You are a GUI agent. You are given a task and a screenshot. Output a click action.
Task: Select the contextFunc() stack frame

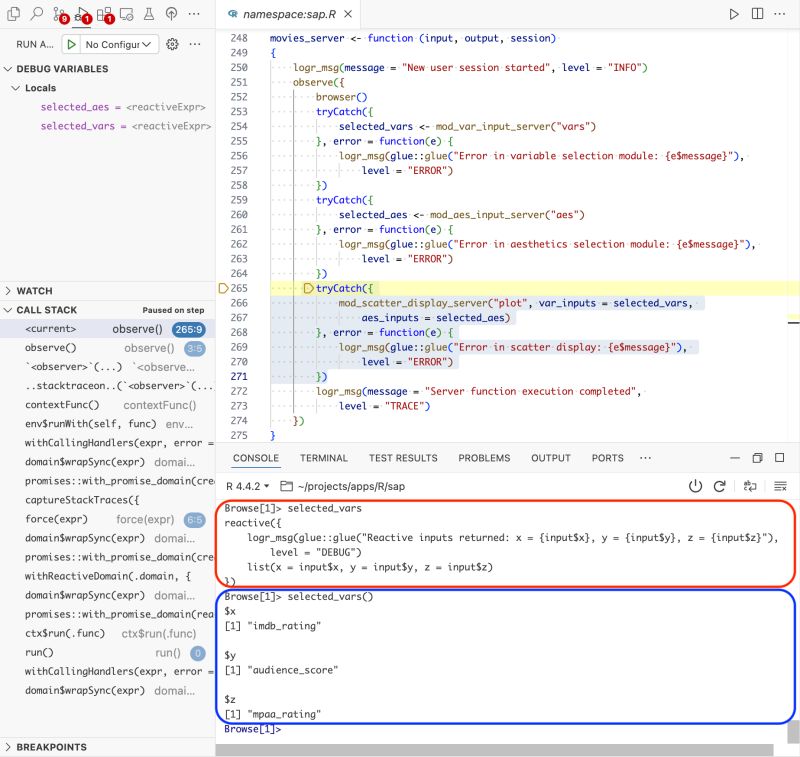[x=108, y=405]
